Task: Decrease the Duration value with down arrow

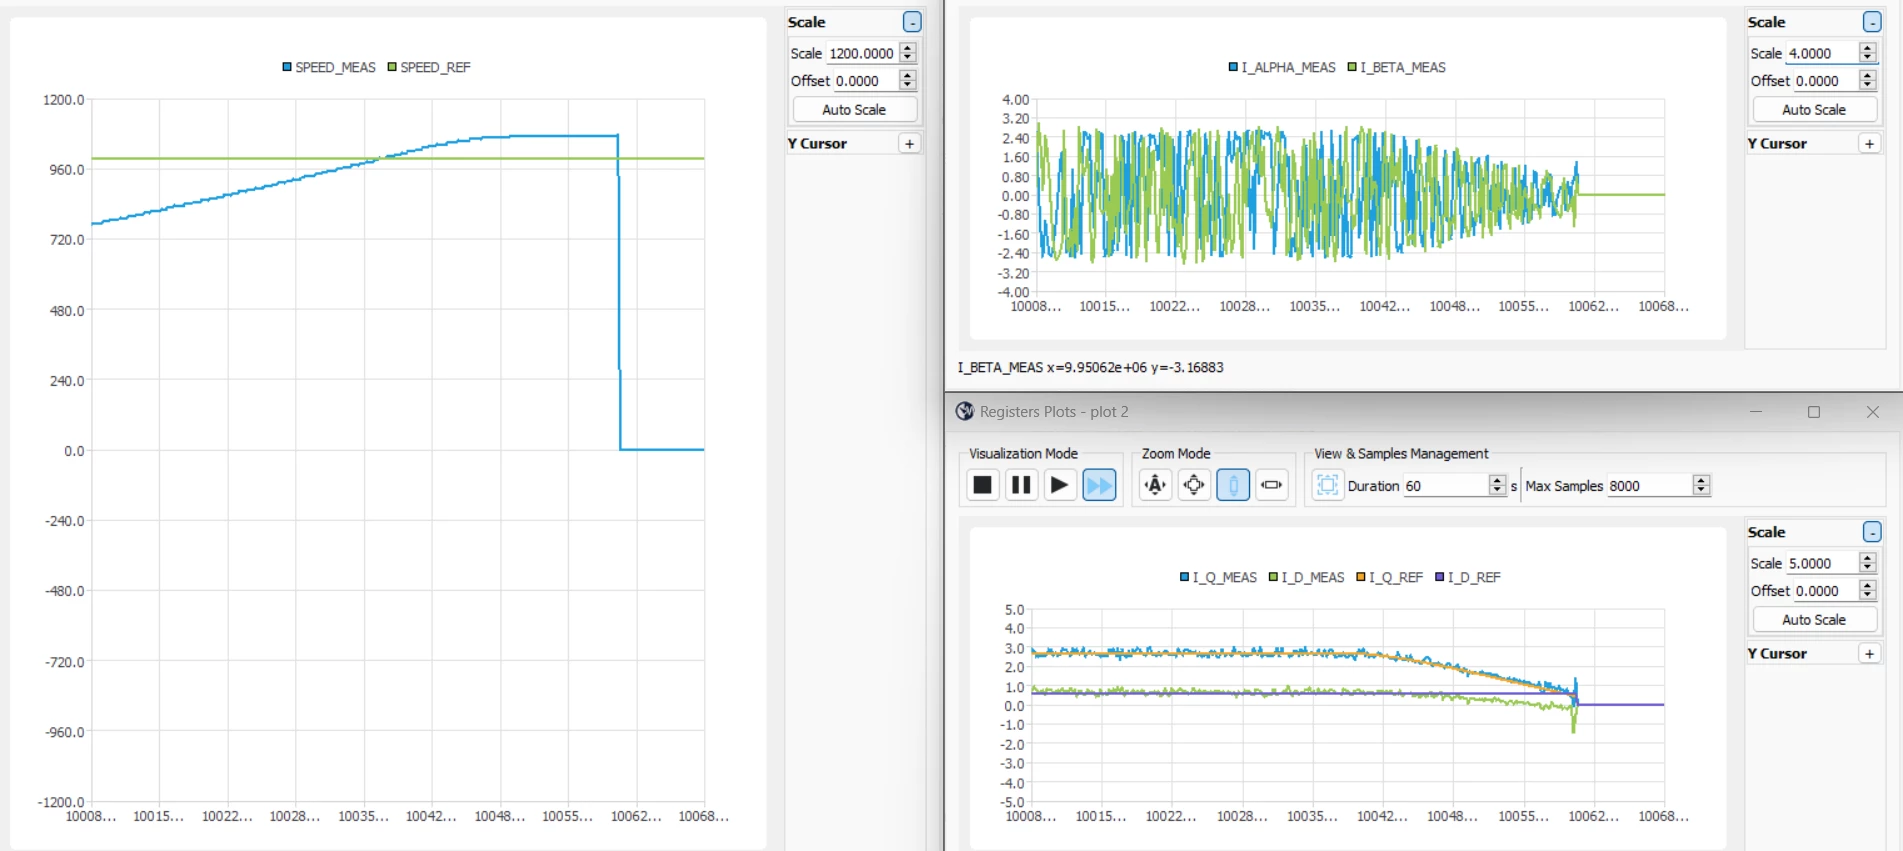Action: click(x=1497, y=490)
